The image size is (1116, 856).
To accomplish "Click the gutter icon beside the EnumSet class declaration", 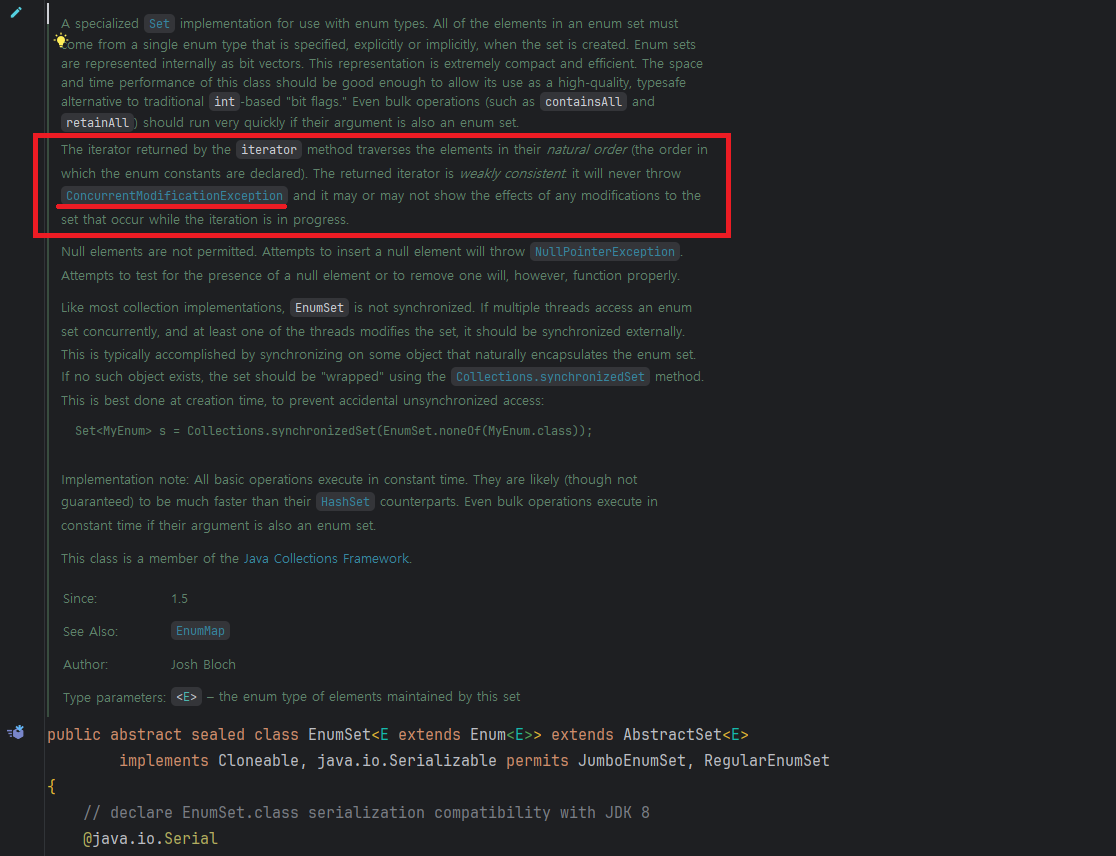I will [x=16, y=733].
